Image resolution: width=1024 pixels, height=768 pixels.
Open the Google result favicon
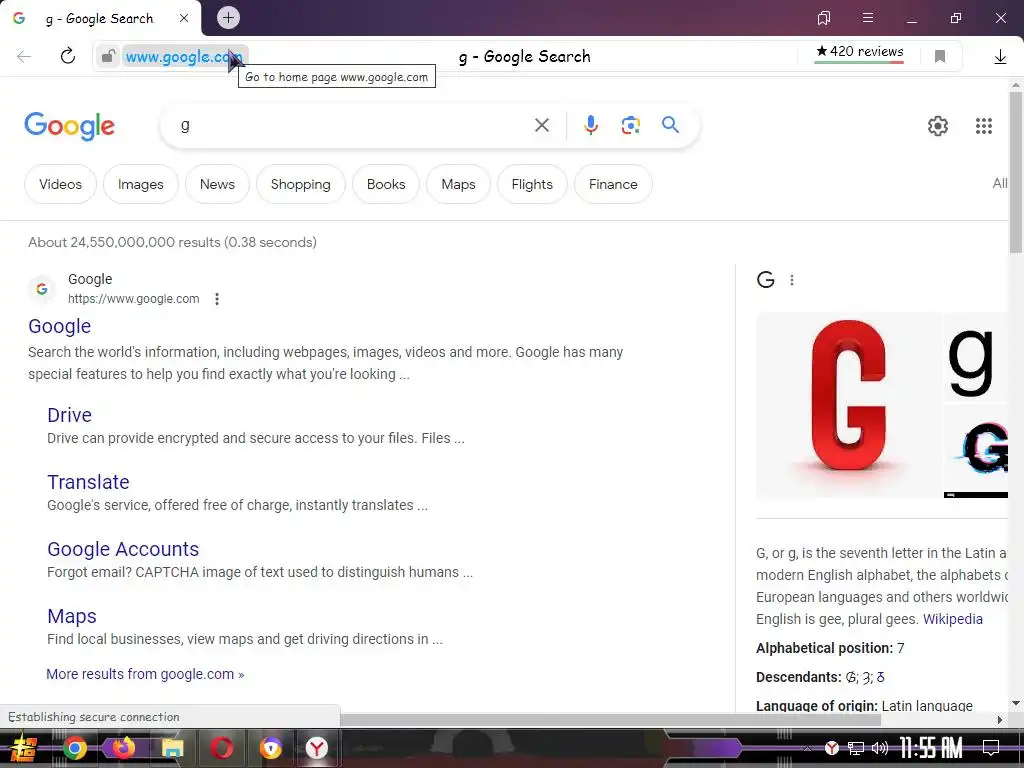[42, 289]
